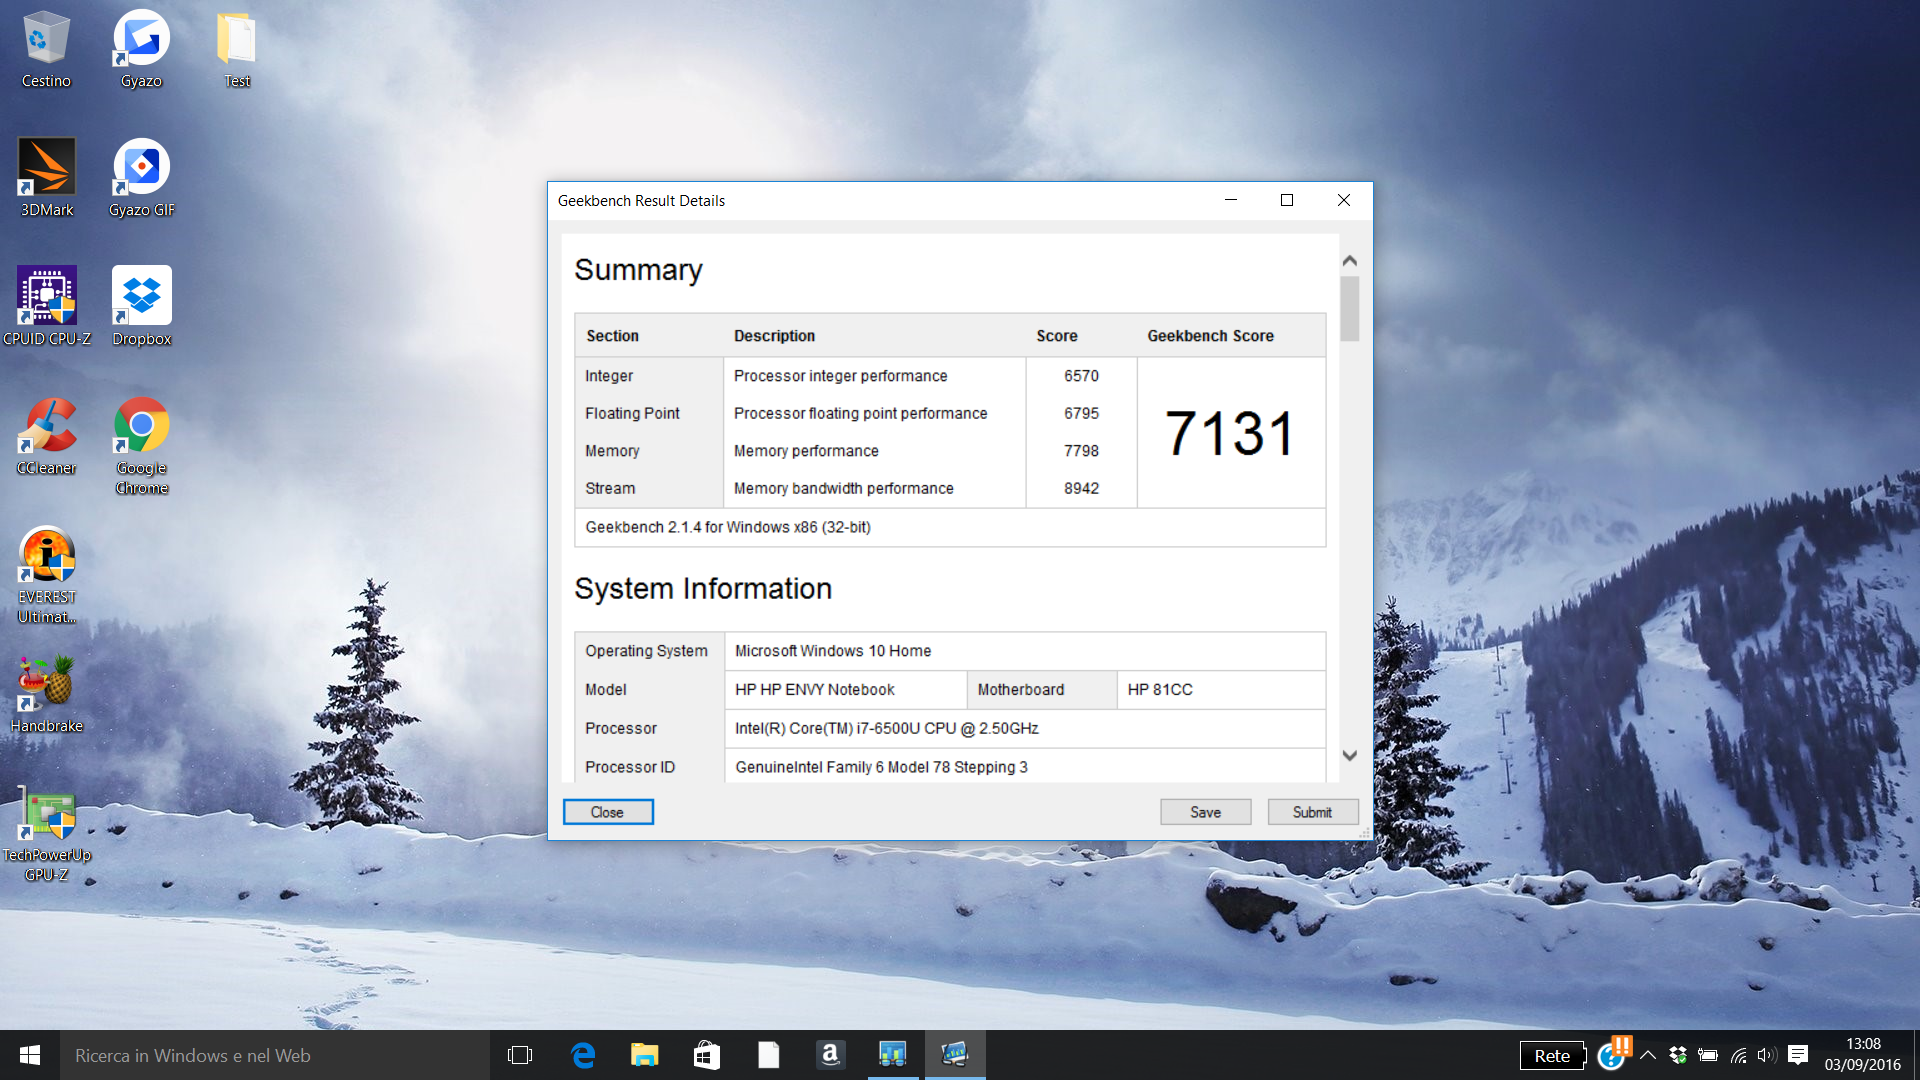Image resolution: width=1920 pixels, height=1080 pixels.
Task: Select the TechPowerUp GPU-Z desktop icon
Action: [47, 833]
